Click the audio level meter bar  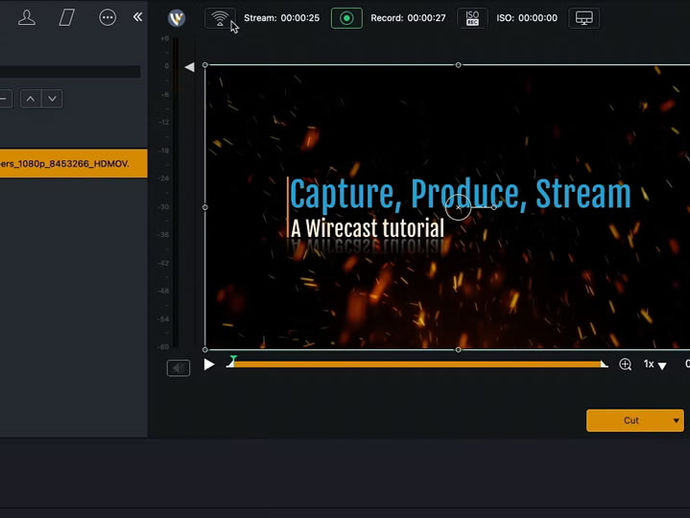coord(176,192)
